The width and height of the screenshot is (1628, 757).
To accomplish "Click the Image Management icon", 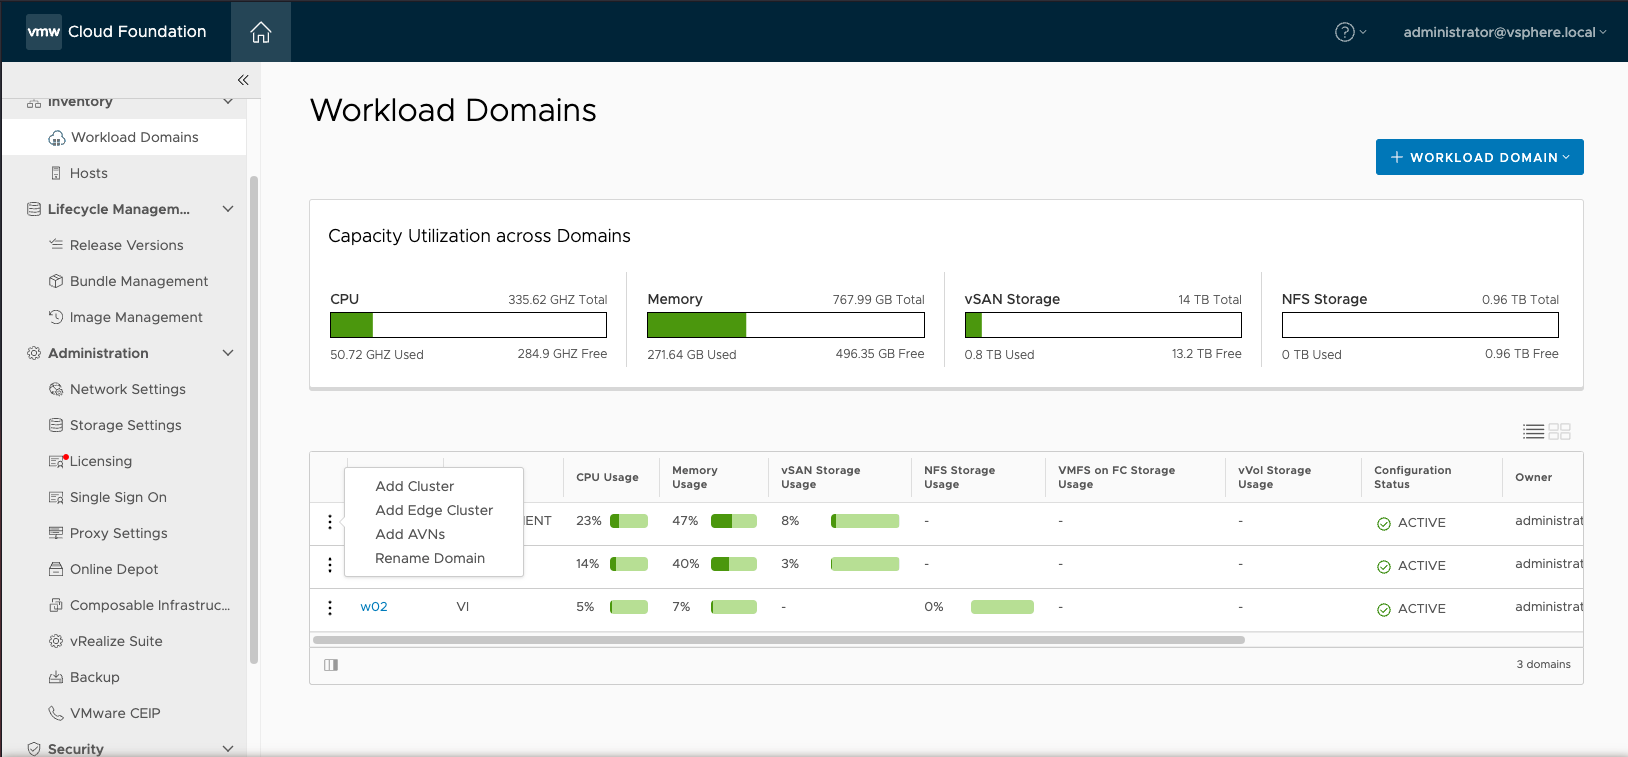I will click(57, 317).
